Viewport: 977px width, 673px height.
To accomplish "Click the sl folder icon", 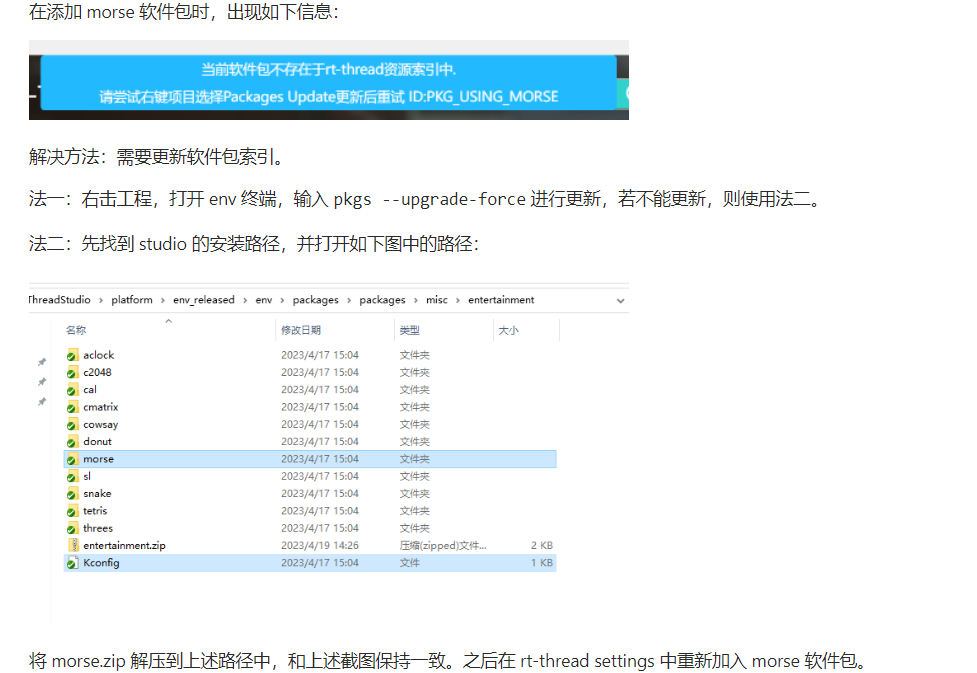I will click(73, 477).
